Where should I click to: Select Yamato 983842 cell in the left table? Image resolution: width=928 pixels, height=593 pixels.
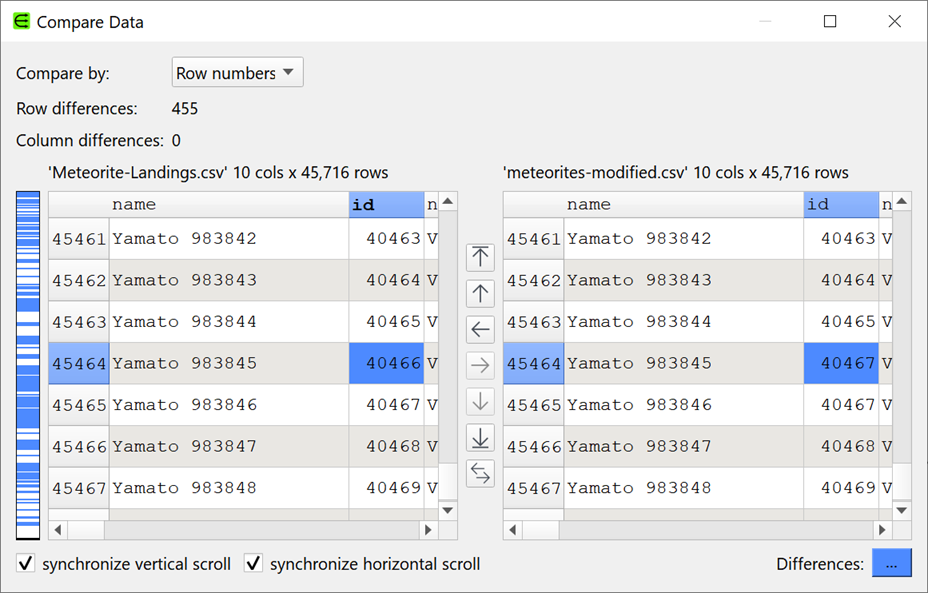228,239
